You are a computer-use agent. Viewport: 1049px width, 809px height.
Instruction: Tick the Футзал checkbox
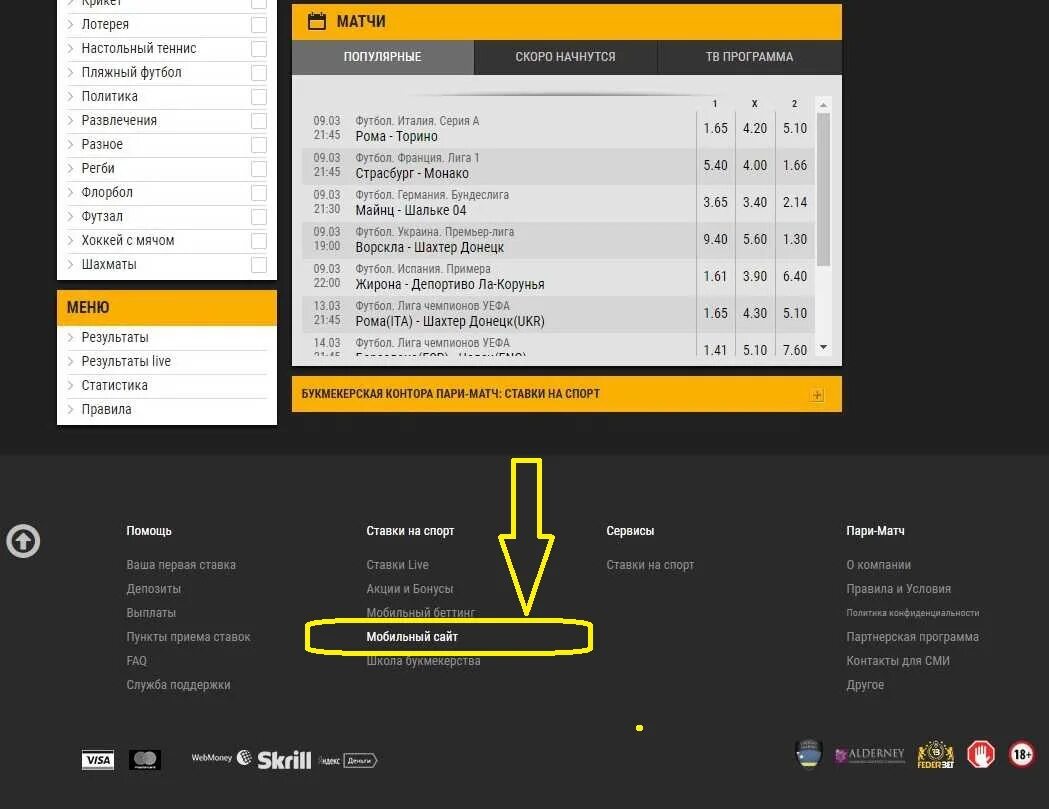(x=259, y=217)
